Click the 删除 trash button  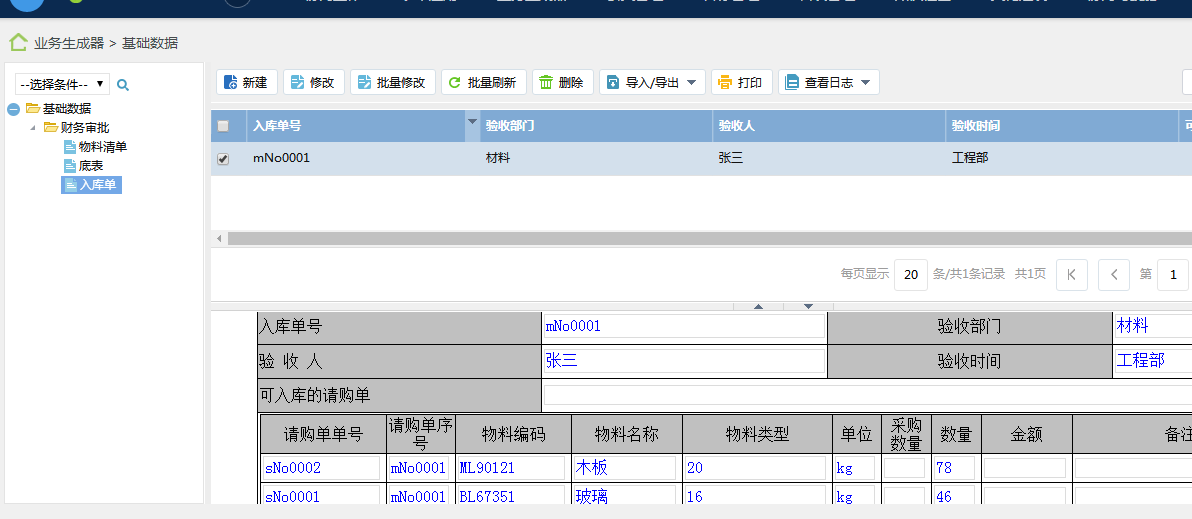coord(562,83)
